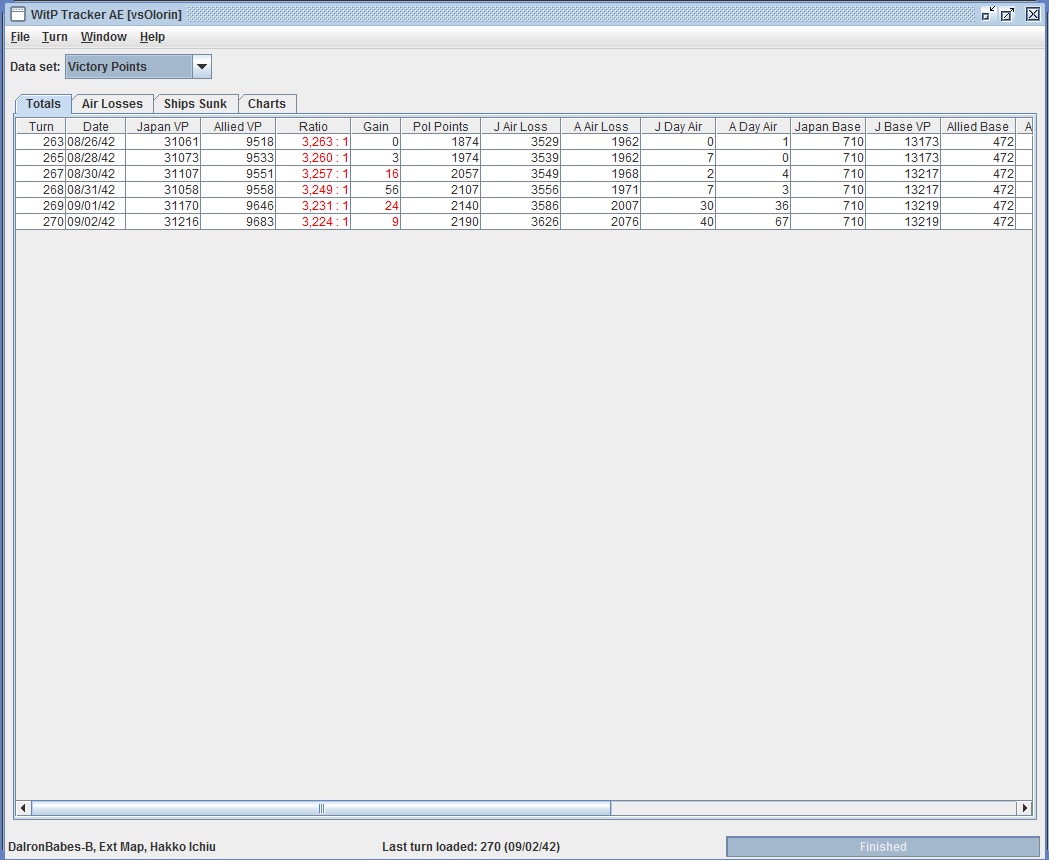
Task: Click the Finished progress bar
Action: [882, 847]
